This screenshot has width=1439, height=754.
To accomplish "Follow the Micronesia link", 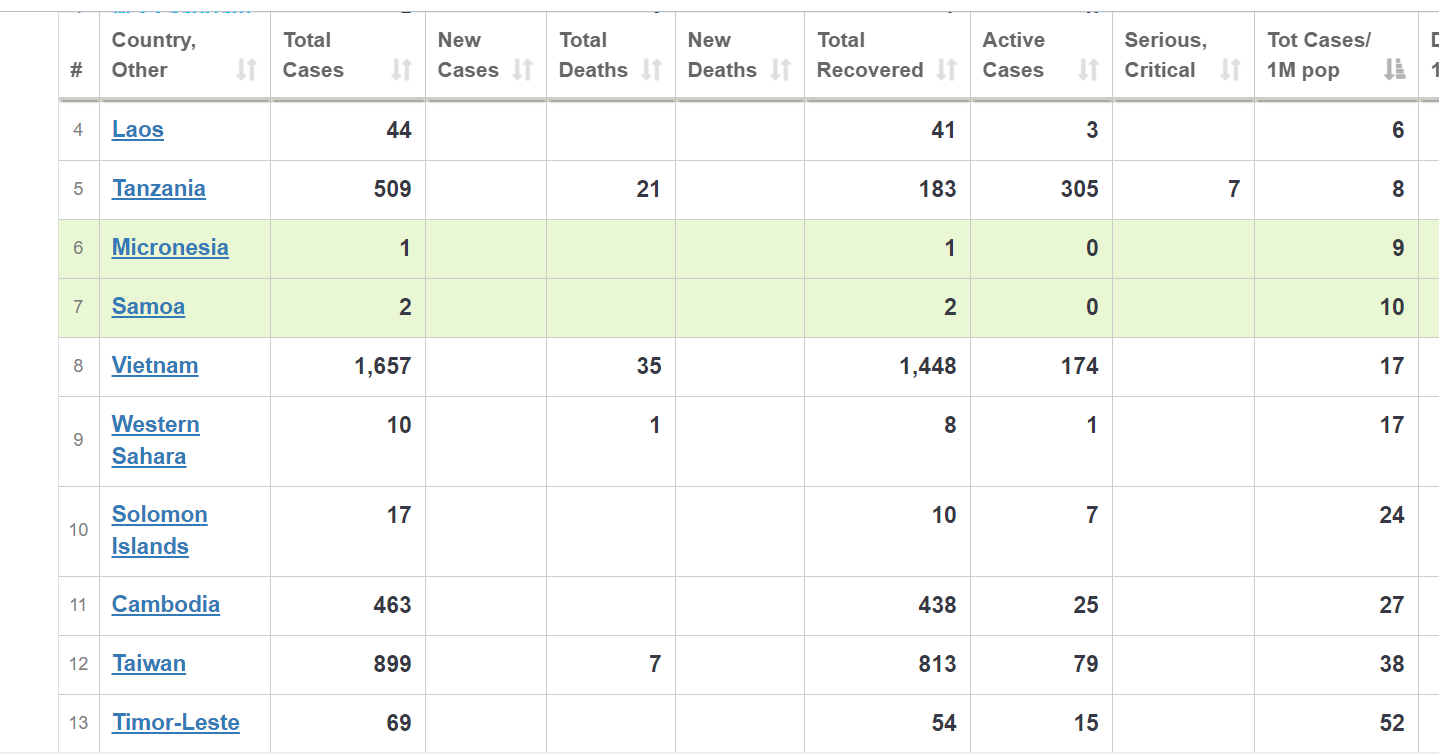I will 170,248.
